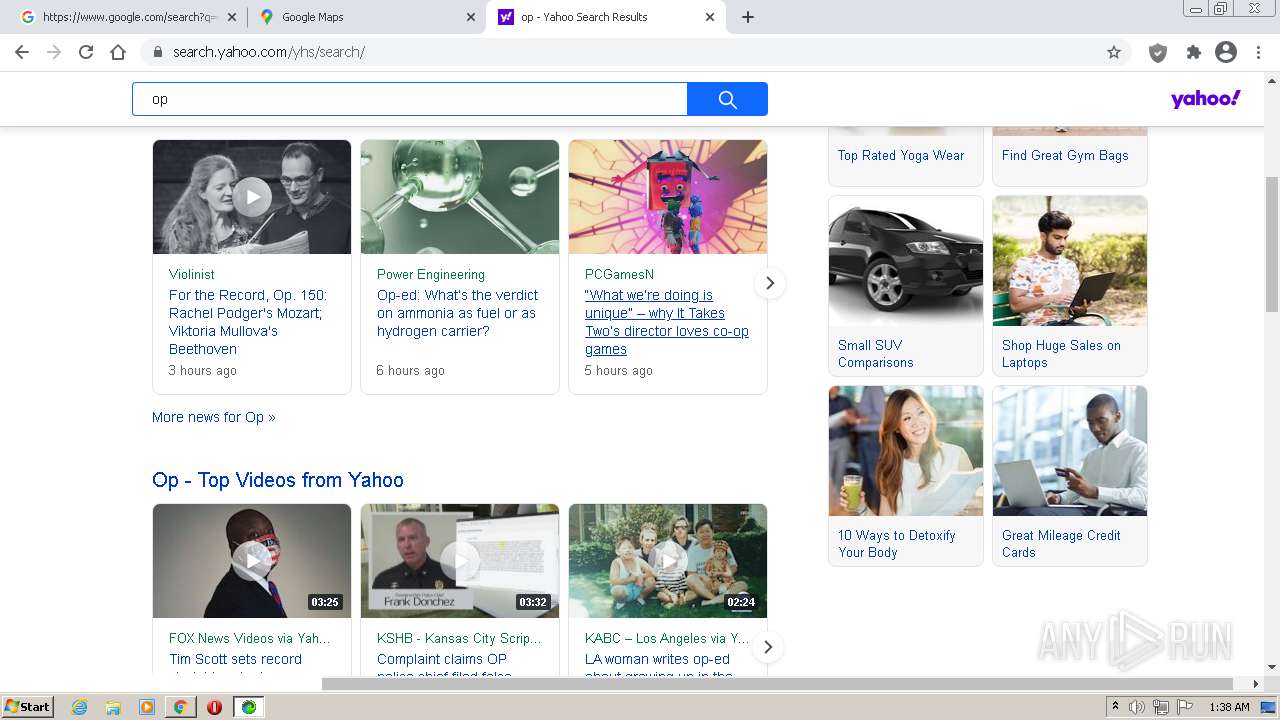Click the ammonia molecule thumbnail
This screenshot has width=1280, height=720.
(460, 197)
